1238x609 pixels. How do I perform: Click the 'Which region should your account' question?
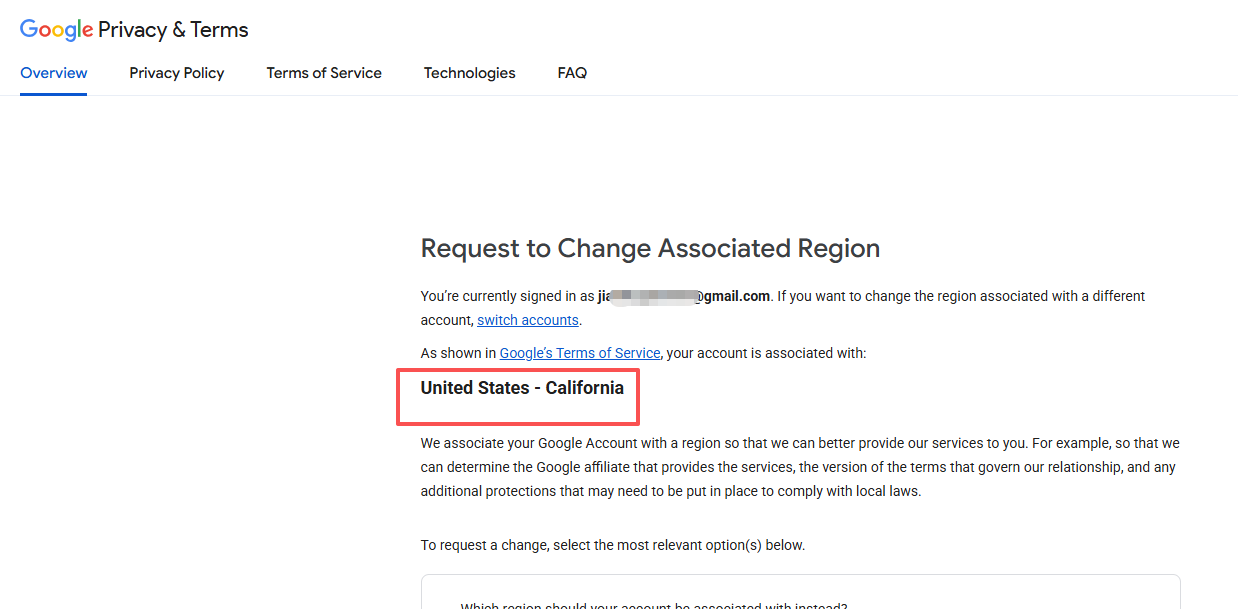(654, 605)
